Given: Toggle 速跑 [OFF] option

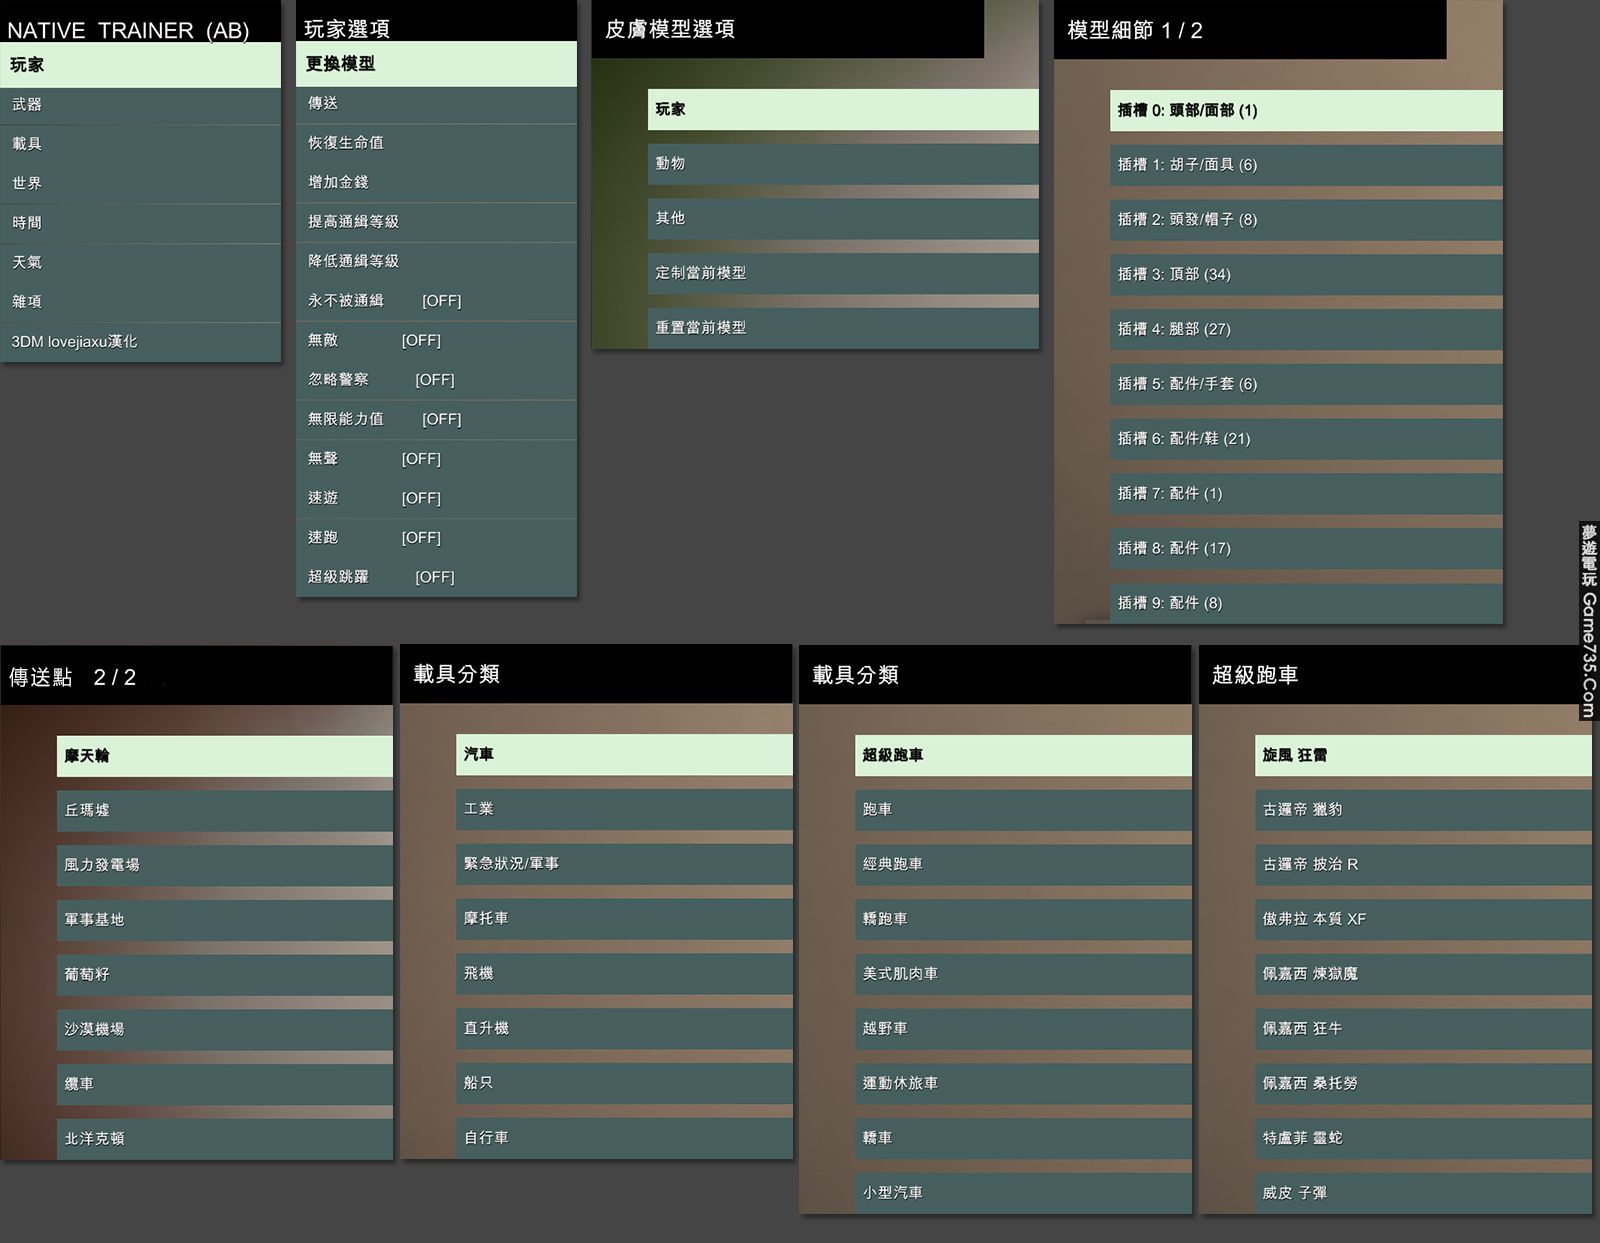Looking at the screenshot, I should [436, 538].
